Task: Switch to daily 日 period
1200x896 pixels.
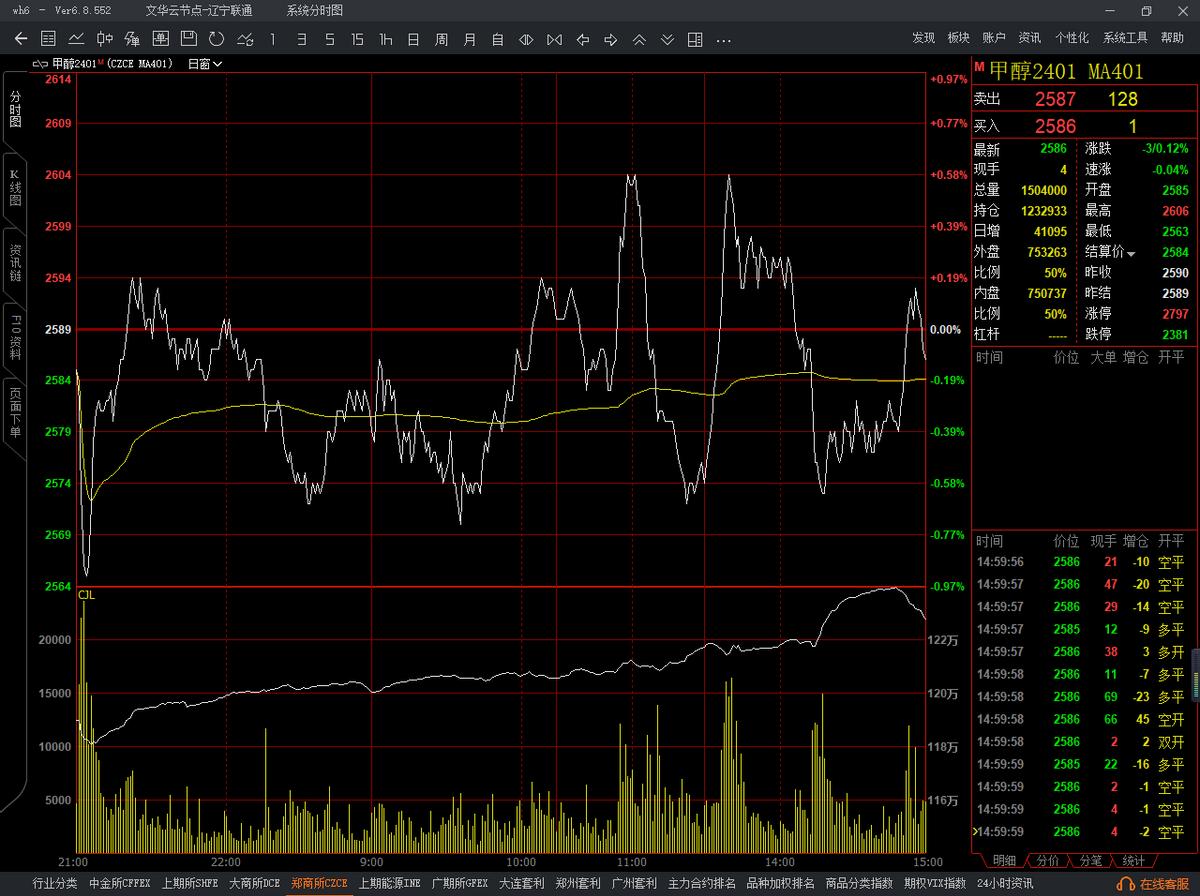Action: [413, 40]
